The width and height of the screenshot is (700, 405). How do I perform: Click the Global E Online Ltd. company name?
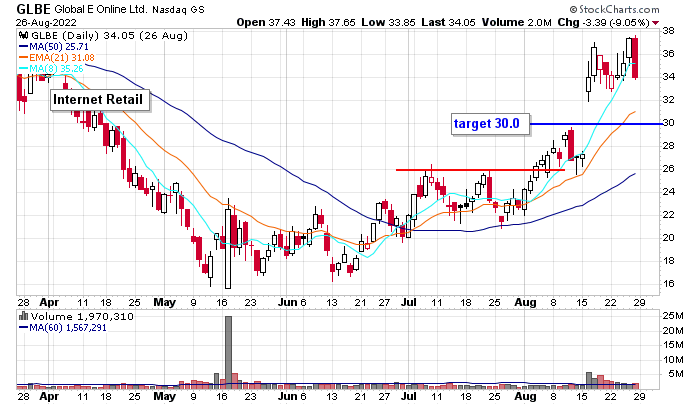101,9
